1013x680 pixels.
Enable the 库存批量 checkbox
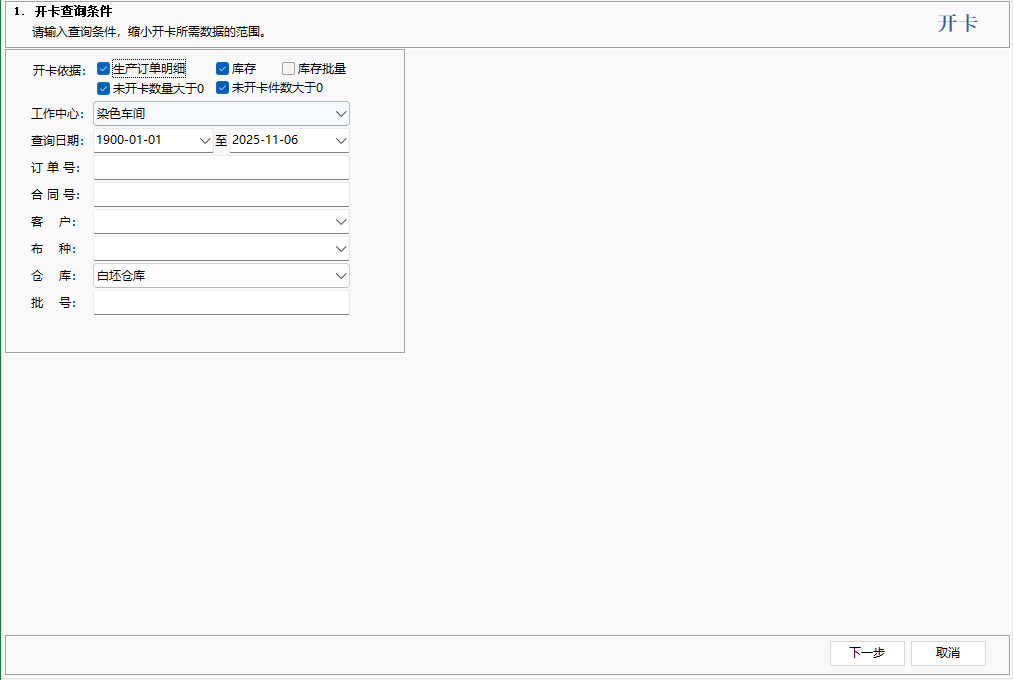click(289, 69)
